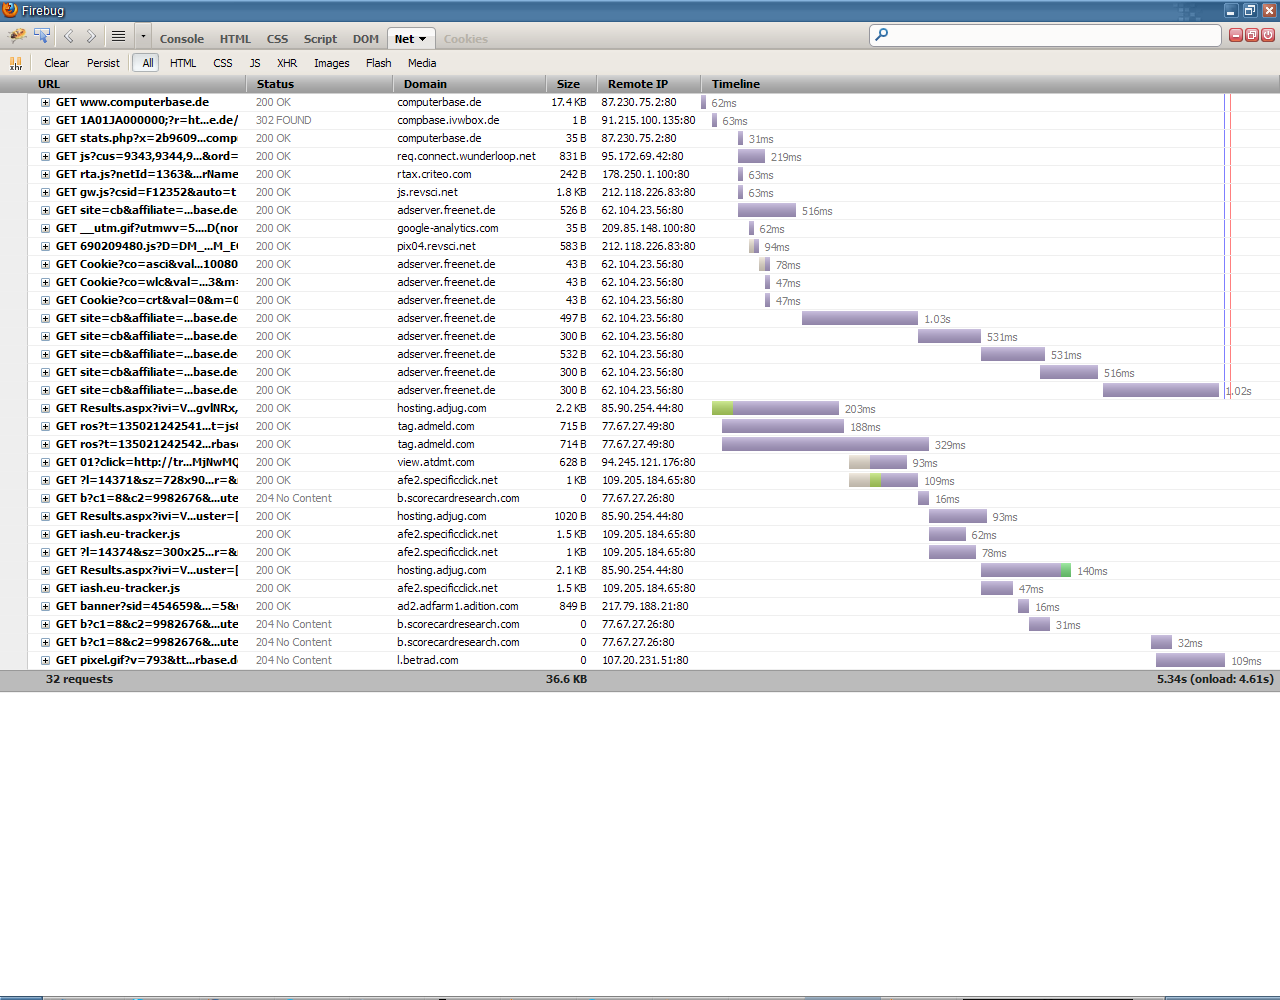Viewport: 1280px width, 1000px height.
Task: Switch to the Script panel tab
Action: tap(321, 39)
